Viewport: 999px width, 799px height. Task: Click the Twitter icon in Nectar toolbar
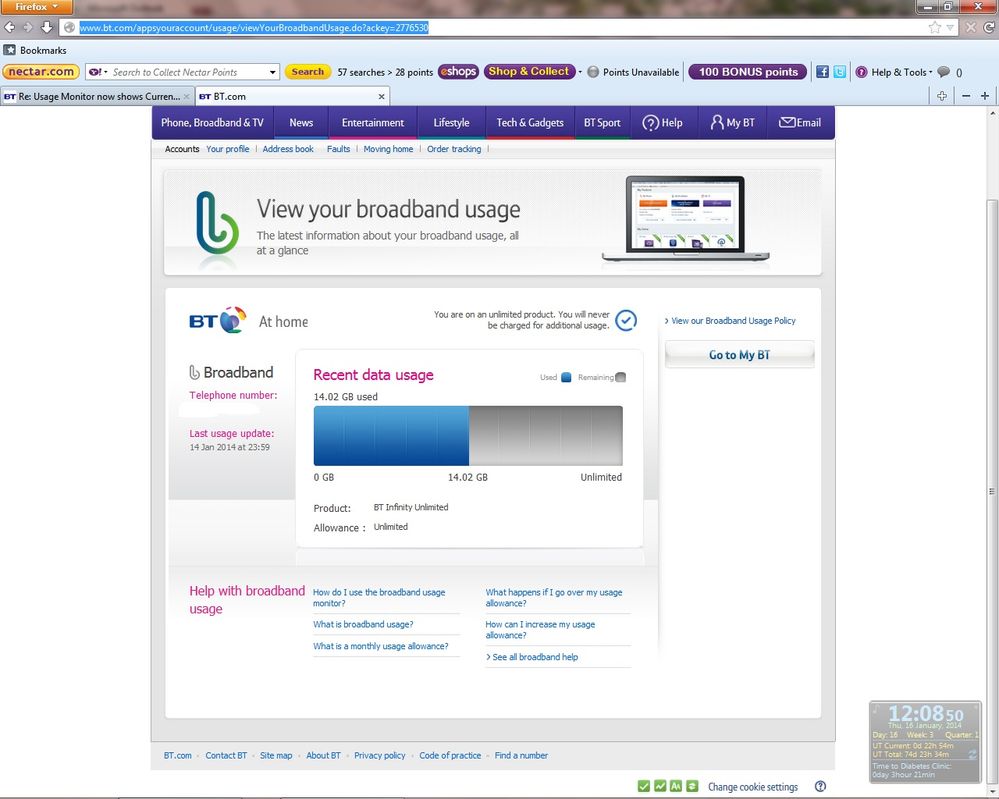tap(840, 72)
